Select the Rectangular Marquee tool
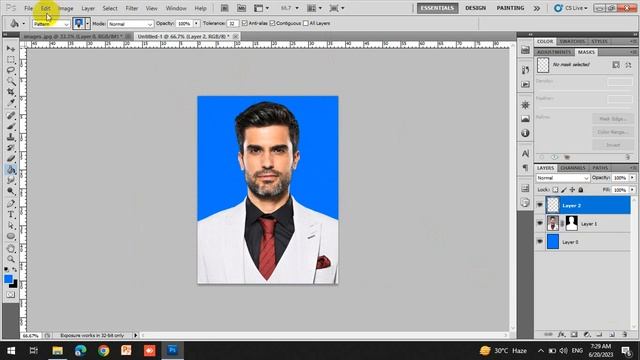The image size is (640, 360). coord(11,60)
